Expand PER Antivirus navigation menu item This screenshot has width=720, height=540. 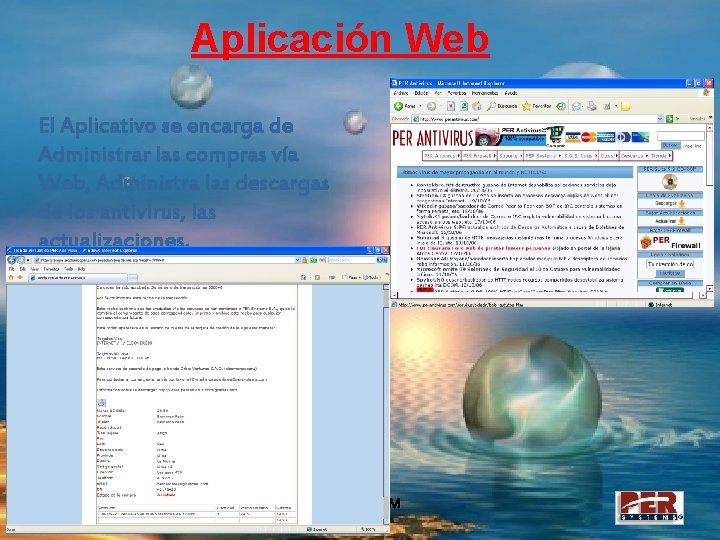[x=441, y=156]
